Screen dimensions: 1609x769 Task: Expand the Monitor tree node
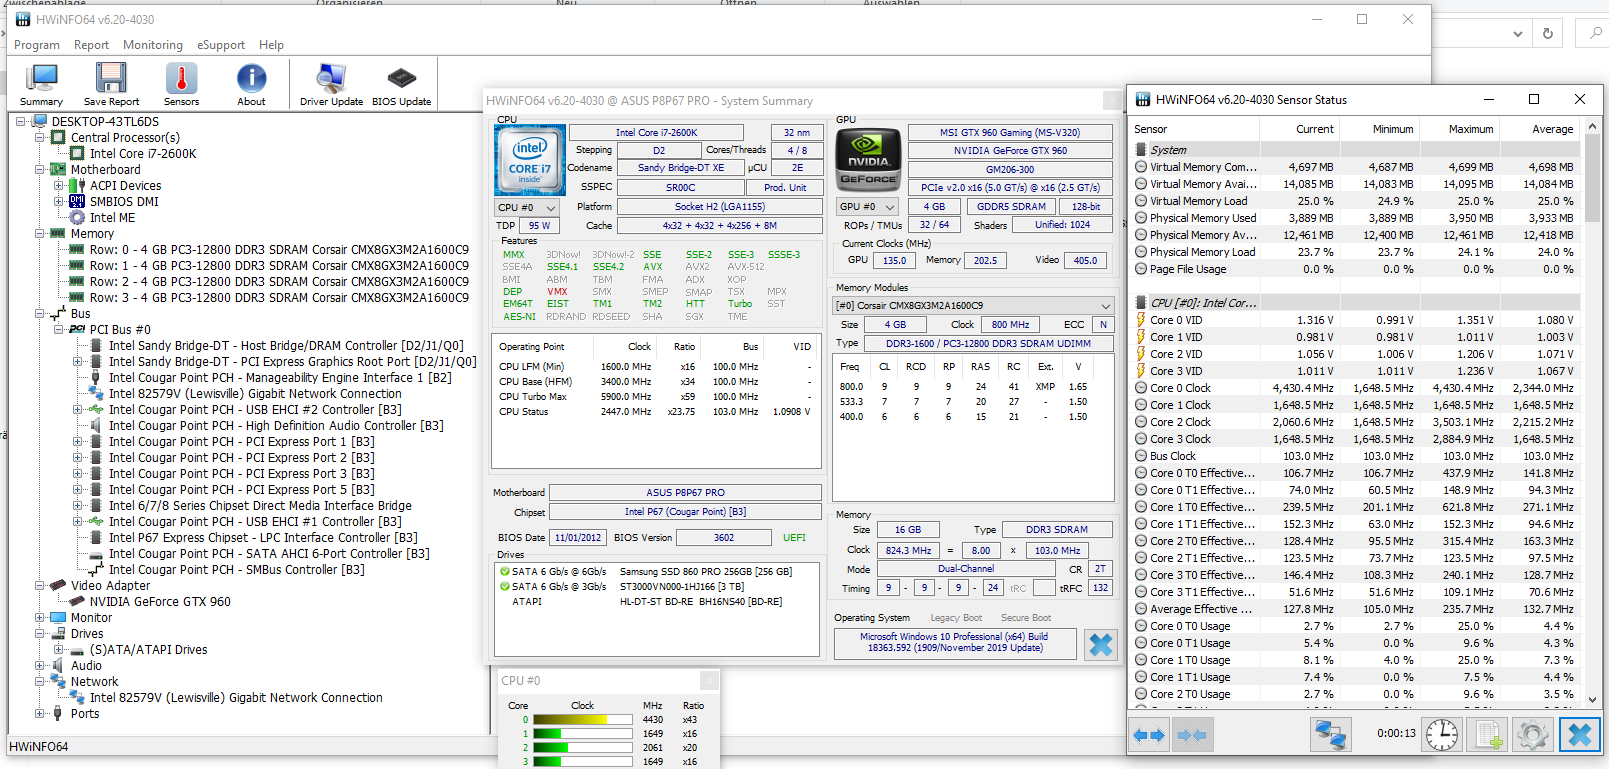(x=40, y=618)
